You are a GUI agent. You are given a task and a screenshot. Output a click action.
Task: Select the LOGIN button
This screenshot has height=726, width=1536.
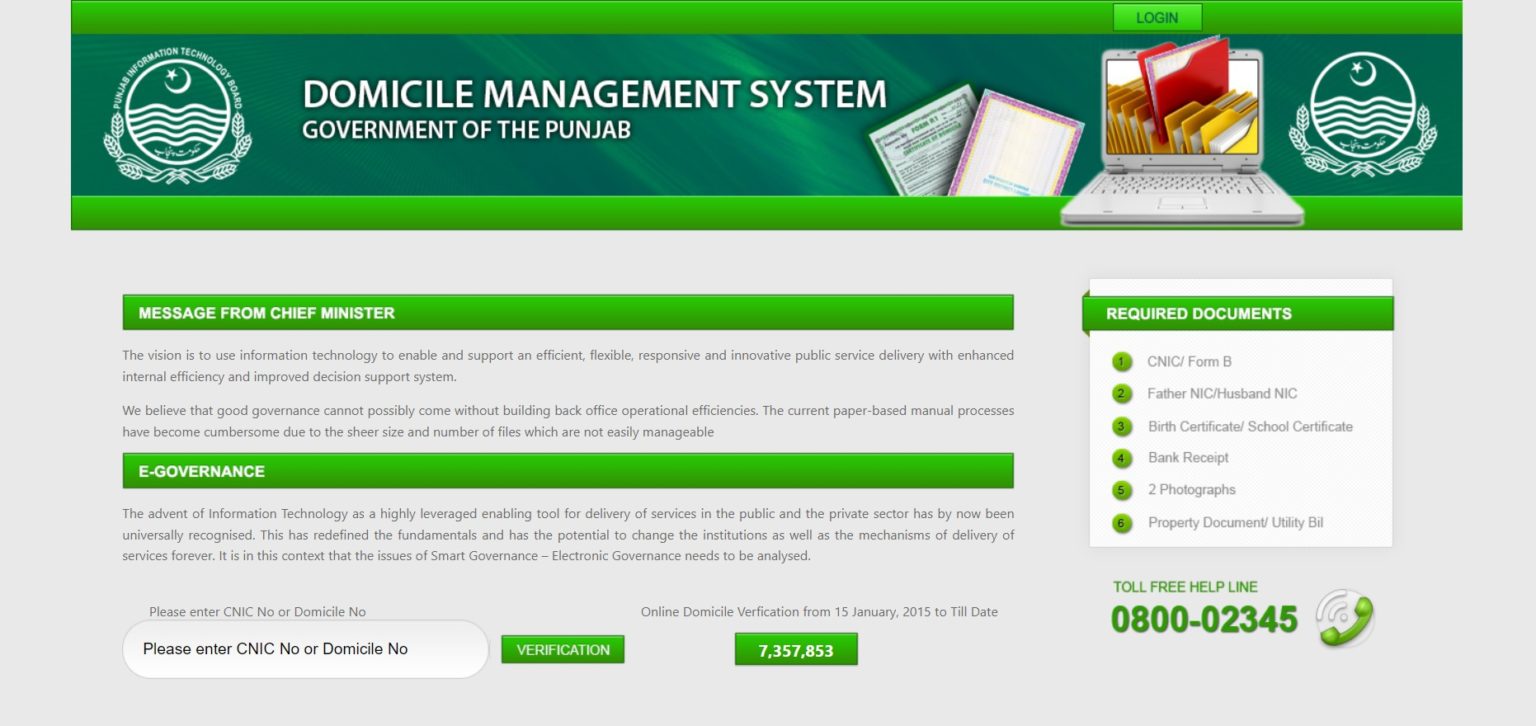coord(1157,17)
